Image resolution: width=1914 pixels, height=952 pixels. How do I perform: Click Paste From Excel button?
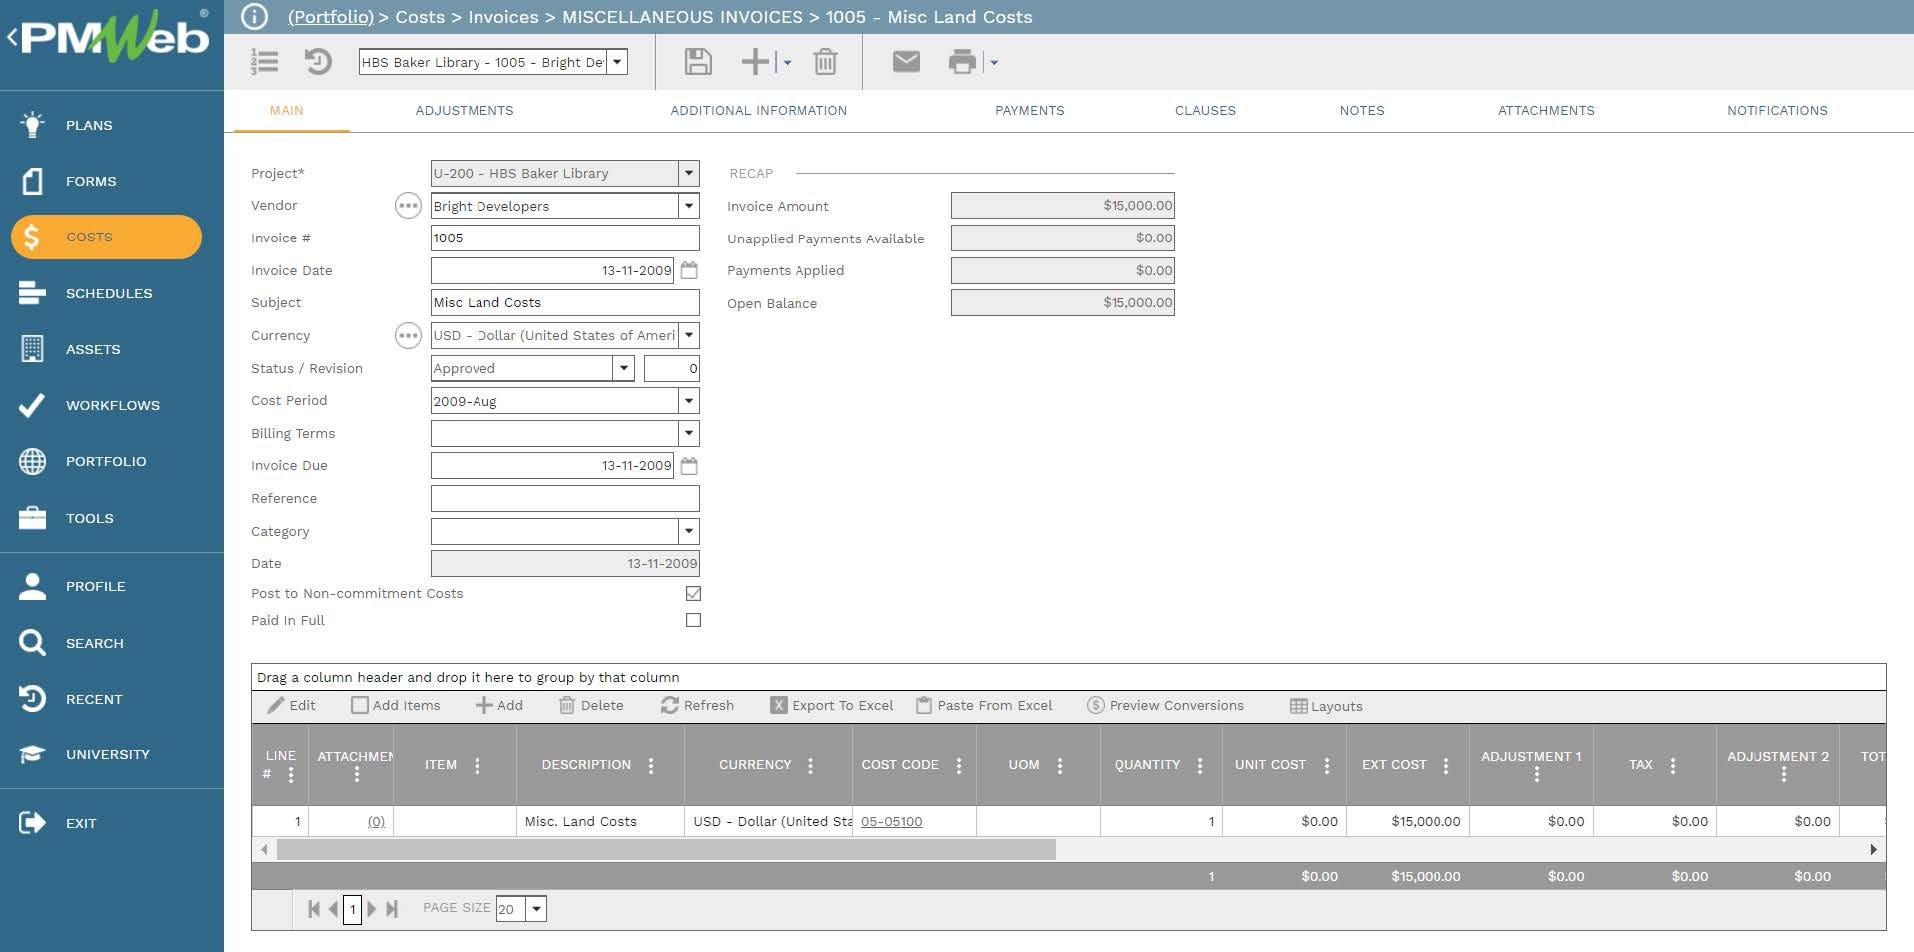(x=984, y=705)
